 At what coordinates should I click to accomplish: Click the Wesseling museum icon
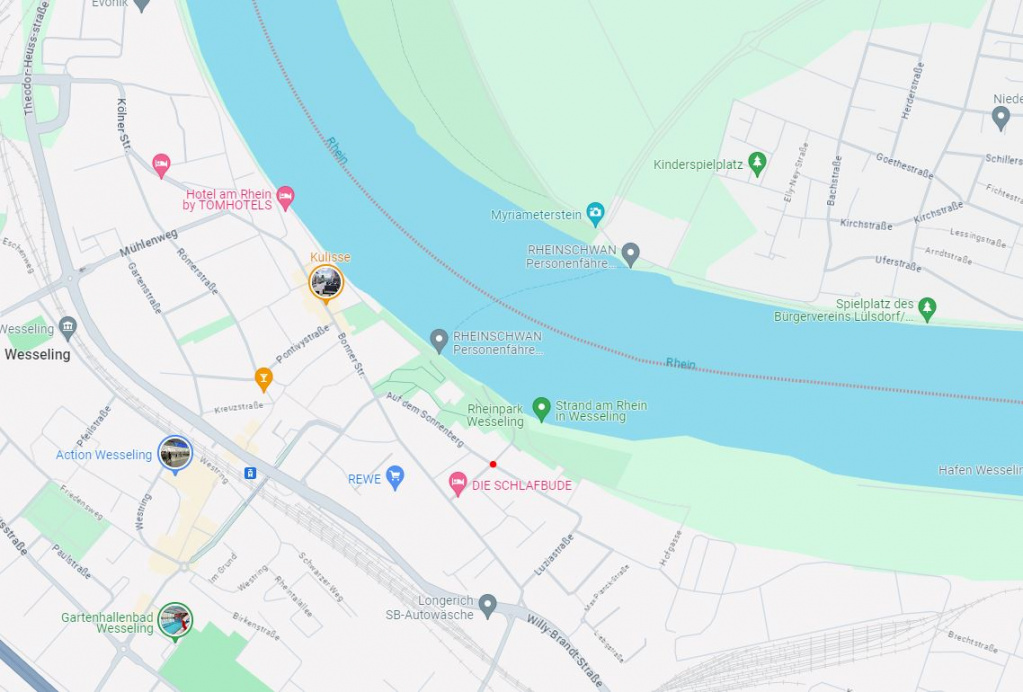point(68,327)
